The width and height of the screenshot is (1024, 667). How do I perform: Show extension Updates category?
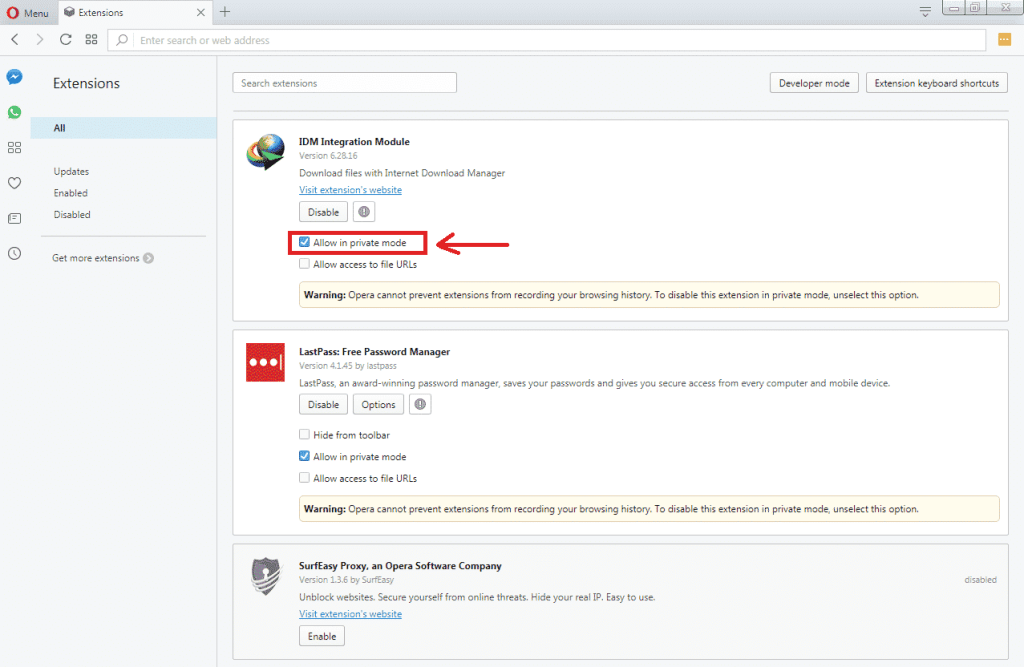pos(71,171)
